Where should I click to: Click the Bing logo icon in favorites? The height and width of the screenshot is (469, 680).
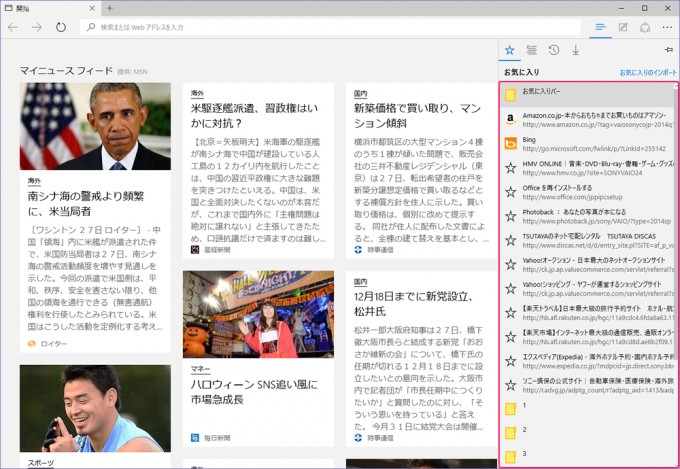[x=511, y=144]
